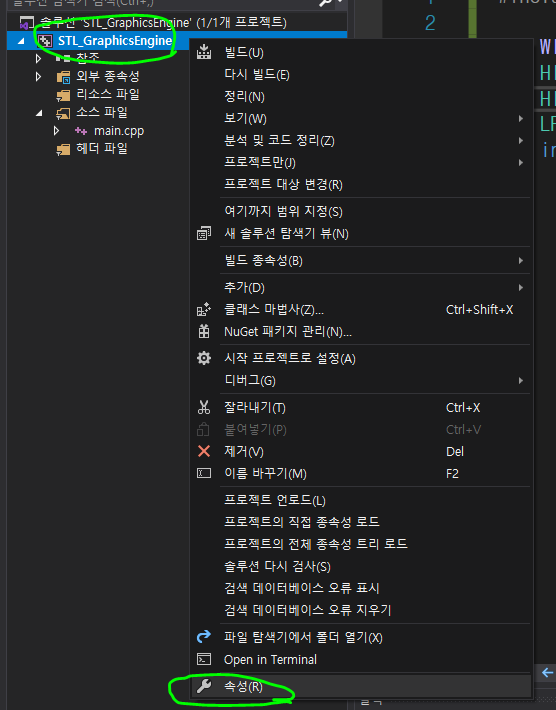Click the main.cpp file icon
Viewport: 556px width, 710px height.
coord(81,131)
